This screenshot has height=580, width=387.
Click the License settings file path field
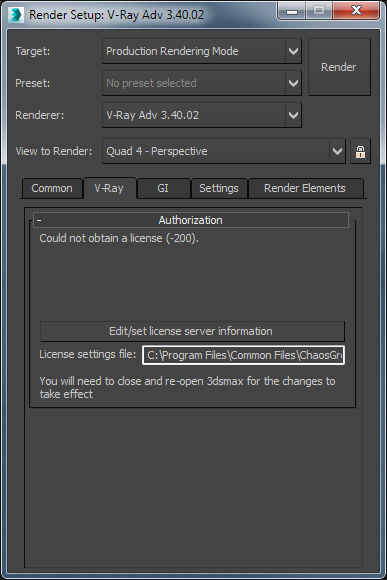(x=243, y=355)
